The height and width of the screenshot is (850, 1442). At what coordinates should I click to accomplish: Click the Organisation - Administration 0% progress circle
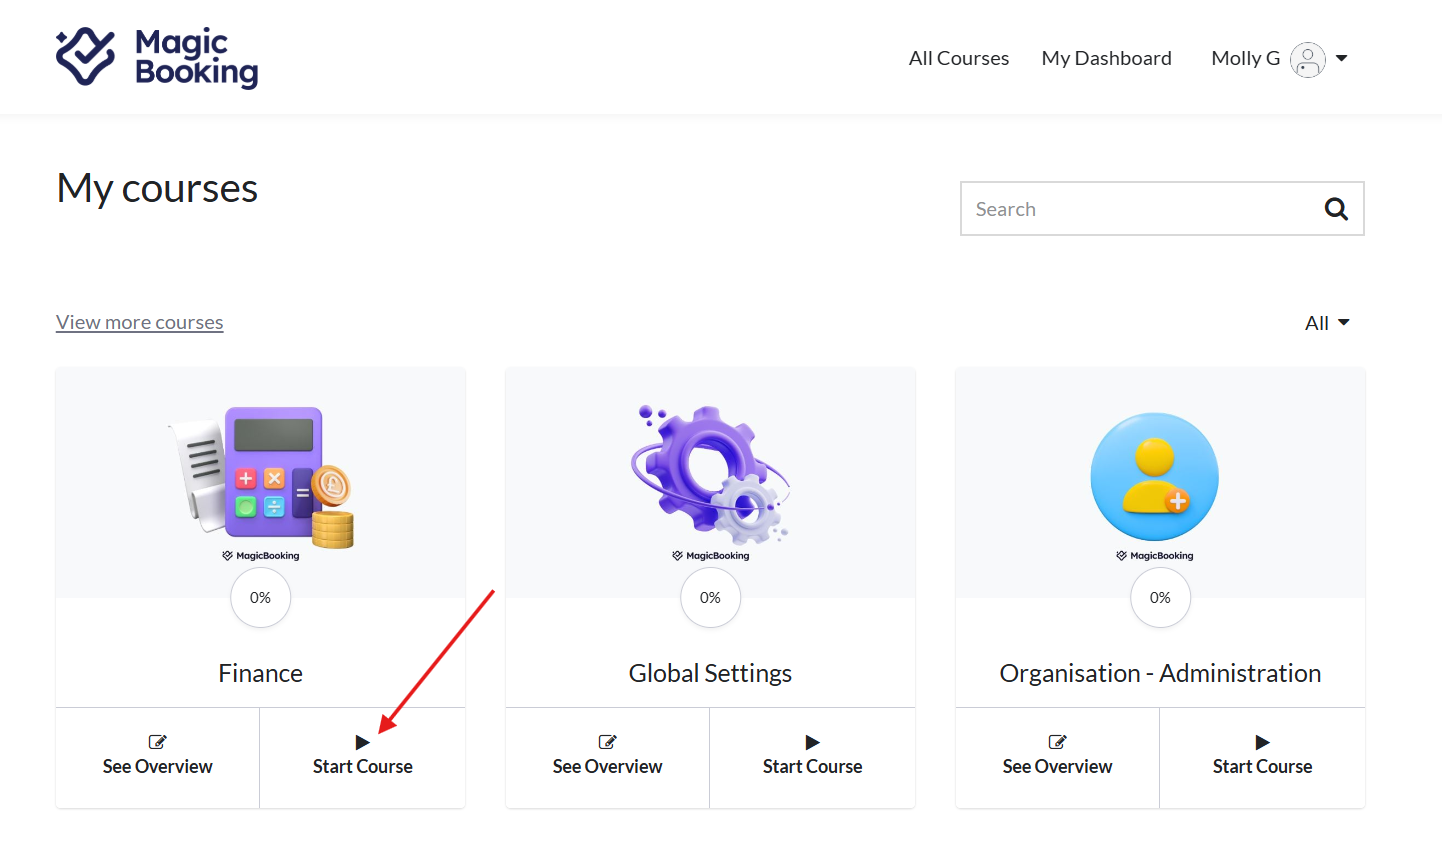click(1161, 598)
